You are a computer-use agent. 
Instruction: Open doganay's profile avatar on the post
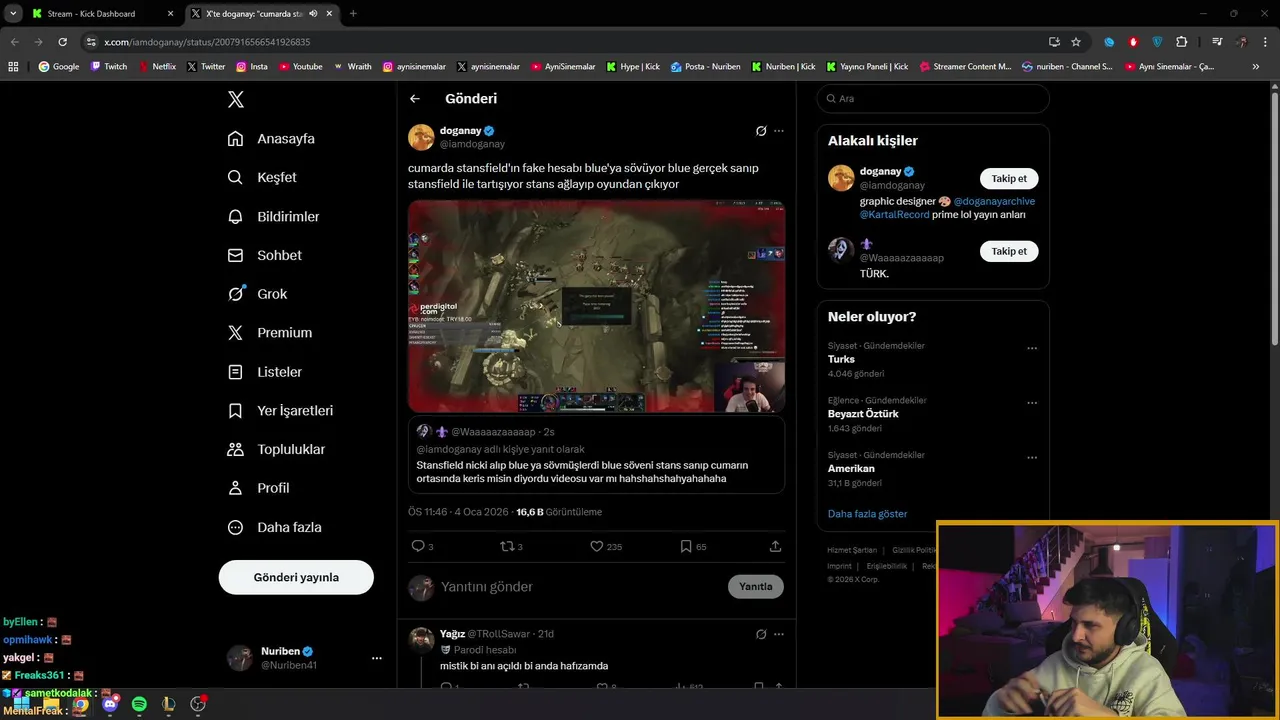[421, 137]
